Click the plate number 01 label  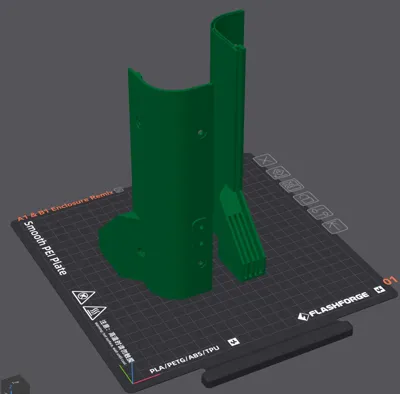(390, 280)
